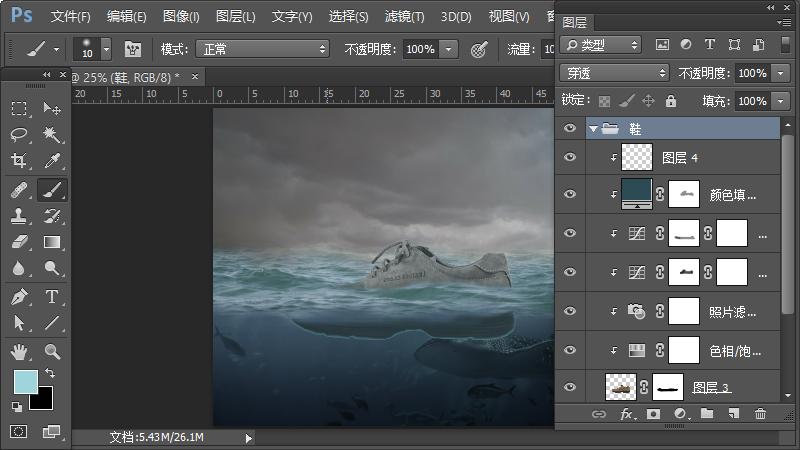Select the Move tool
The image size is (800, 450).
tap(52, 108)
